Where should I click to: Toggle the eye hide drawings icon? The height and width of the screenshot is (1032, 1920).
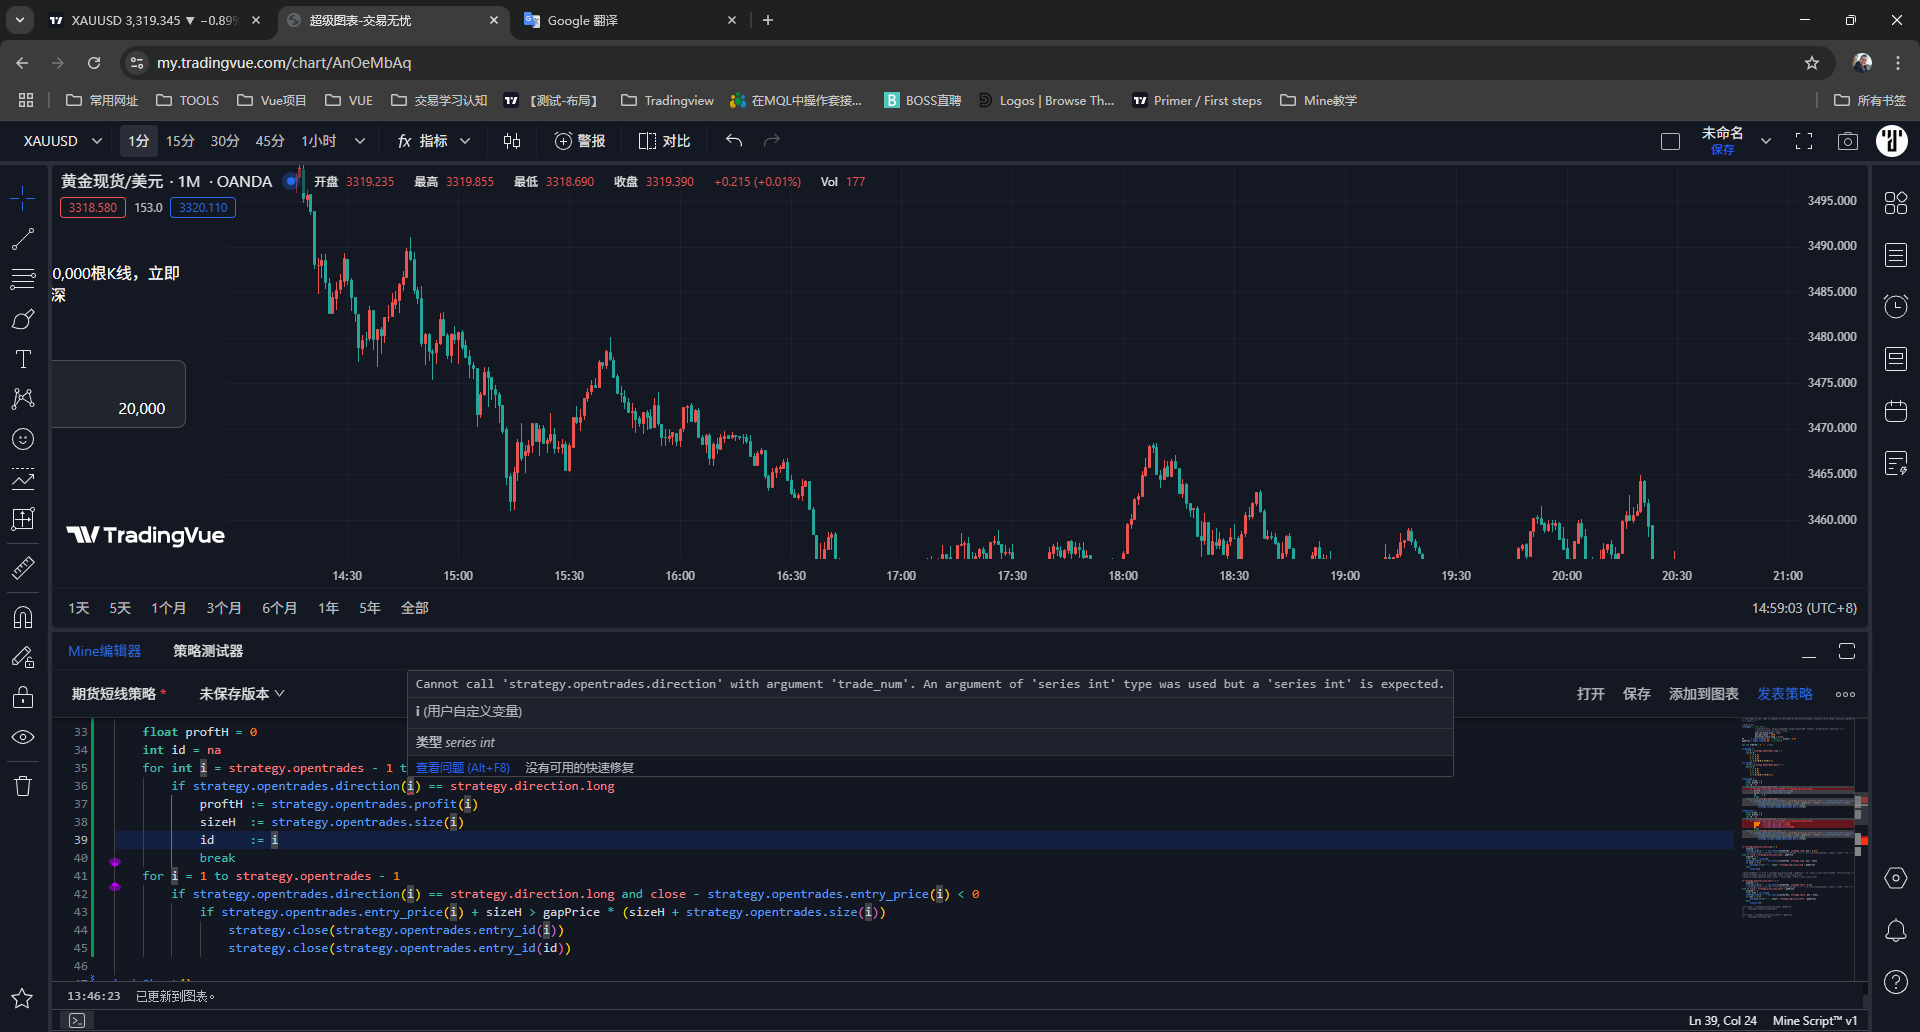point(22,737)
